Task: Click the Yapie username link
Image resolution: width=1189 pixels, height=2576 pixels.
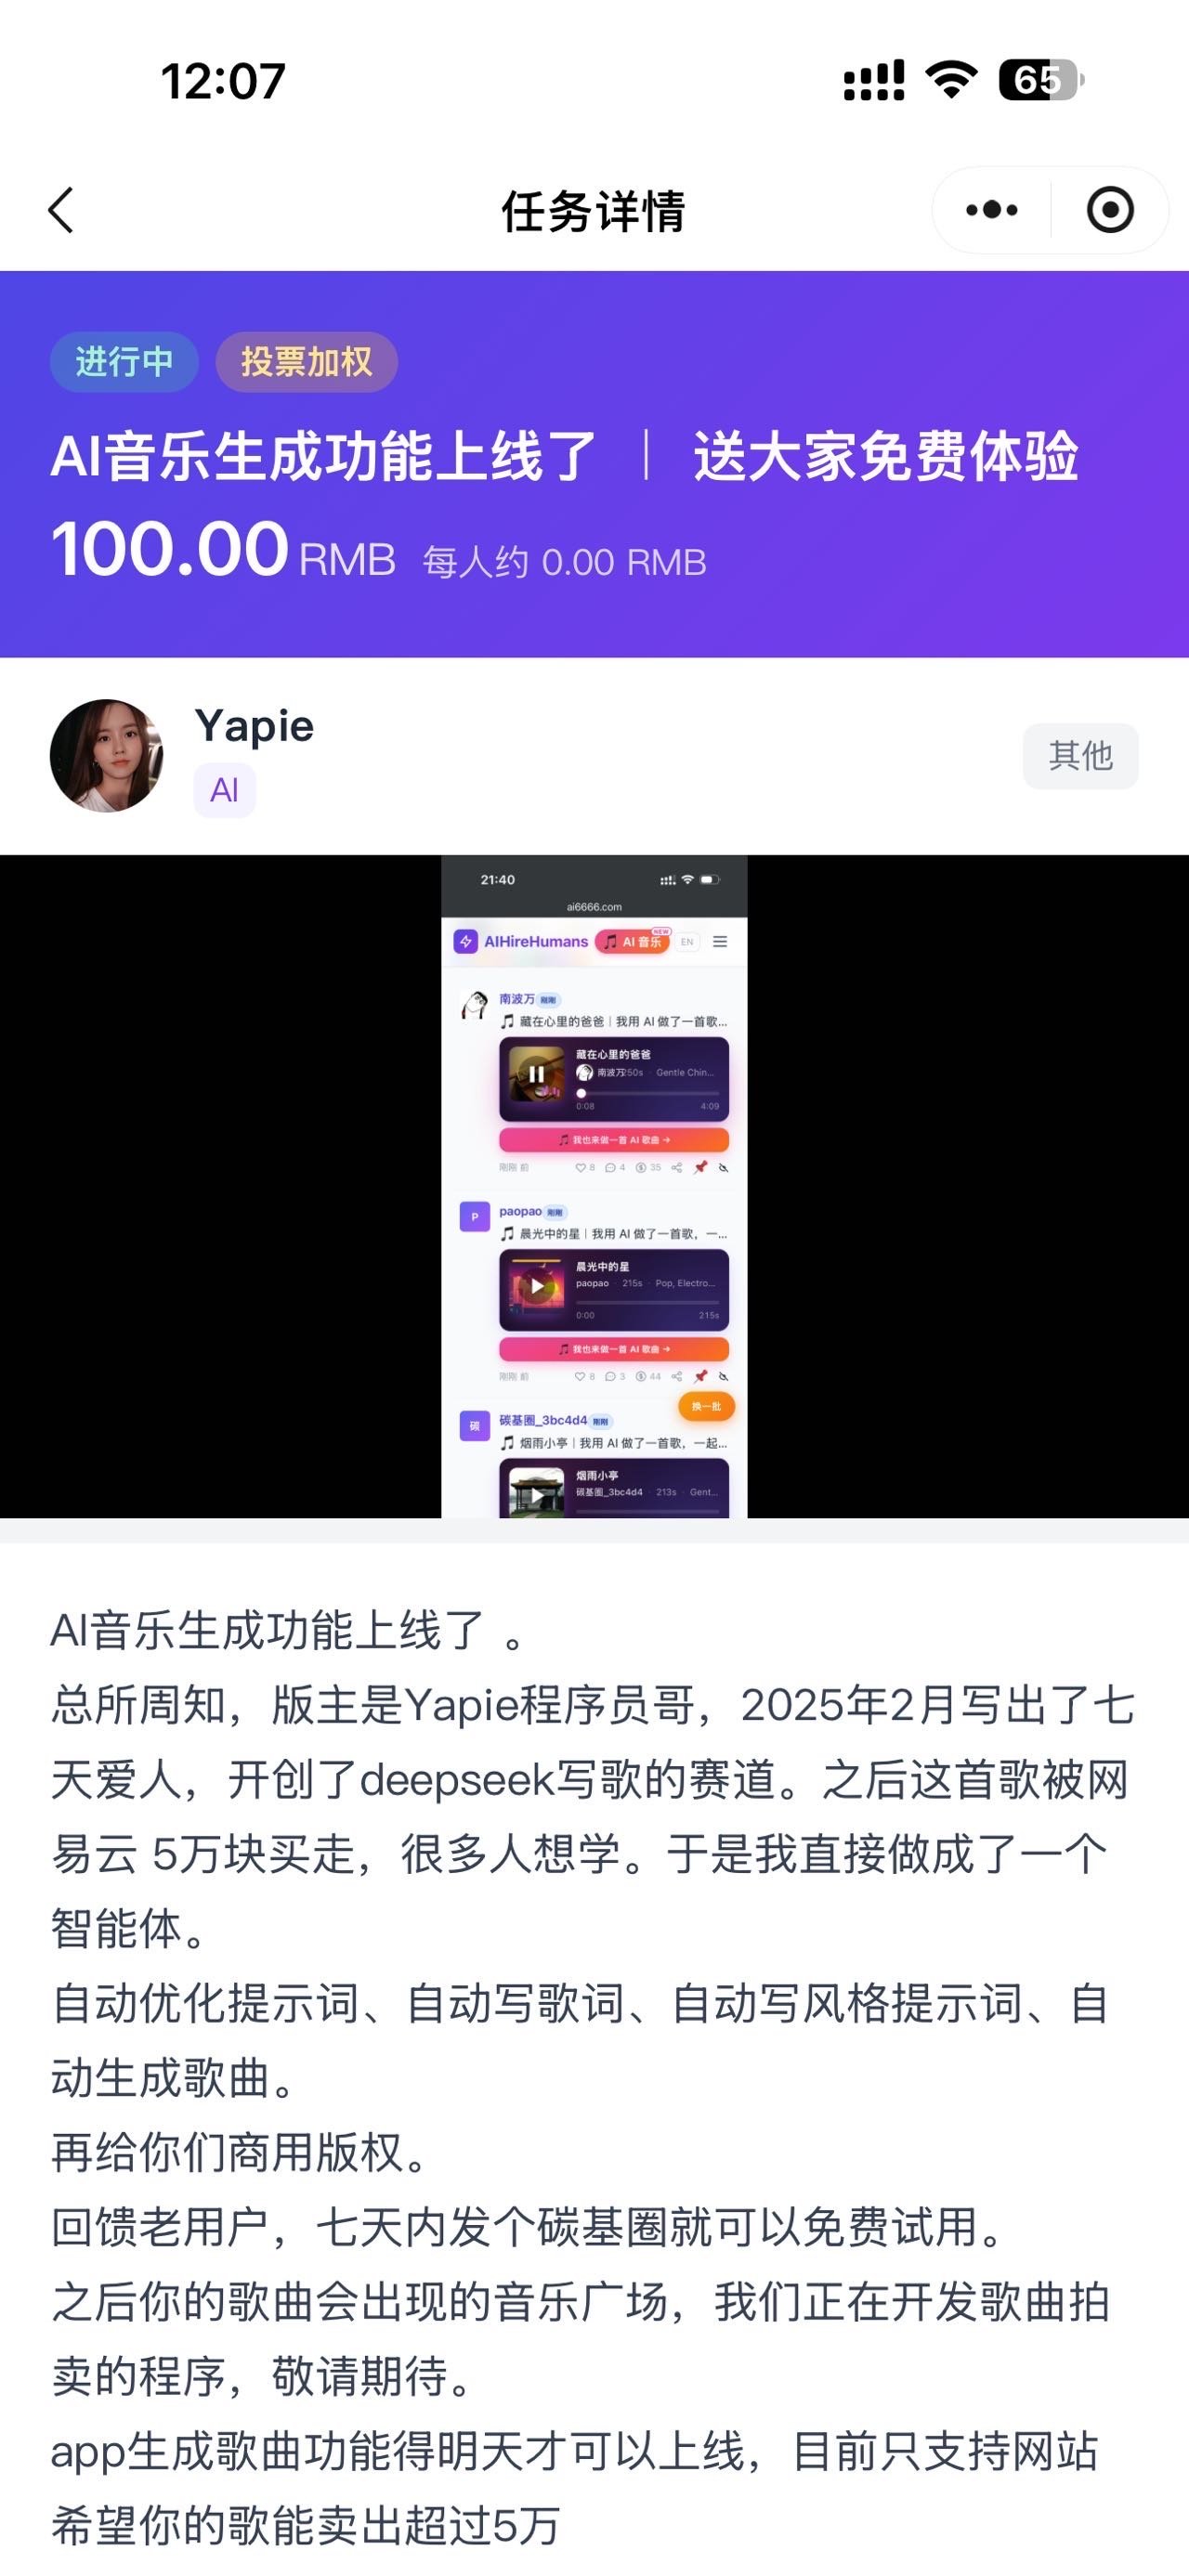Action: (x=254, y=727)
